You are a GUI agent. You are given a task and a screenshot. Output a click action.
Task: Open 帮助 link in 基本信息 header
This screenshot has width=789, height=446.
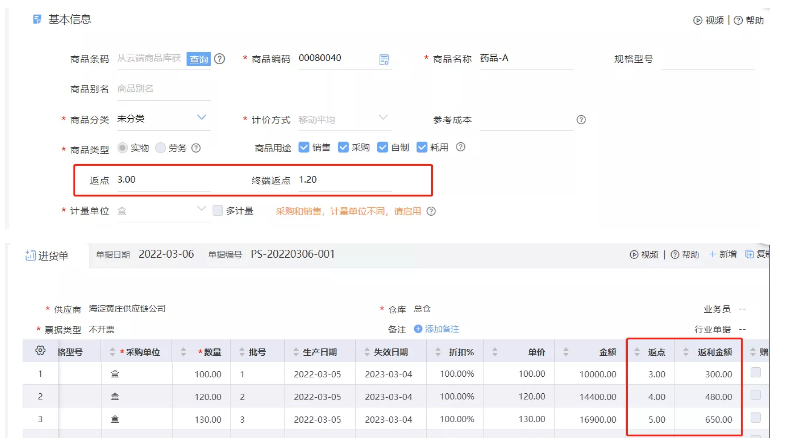749,20
